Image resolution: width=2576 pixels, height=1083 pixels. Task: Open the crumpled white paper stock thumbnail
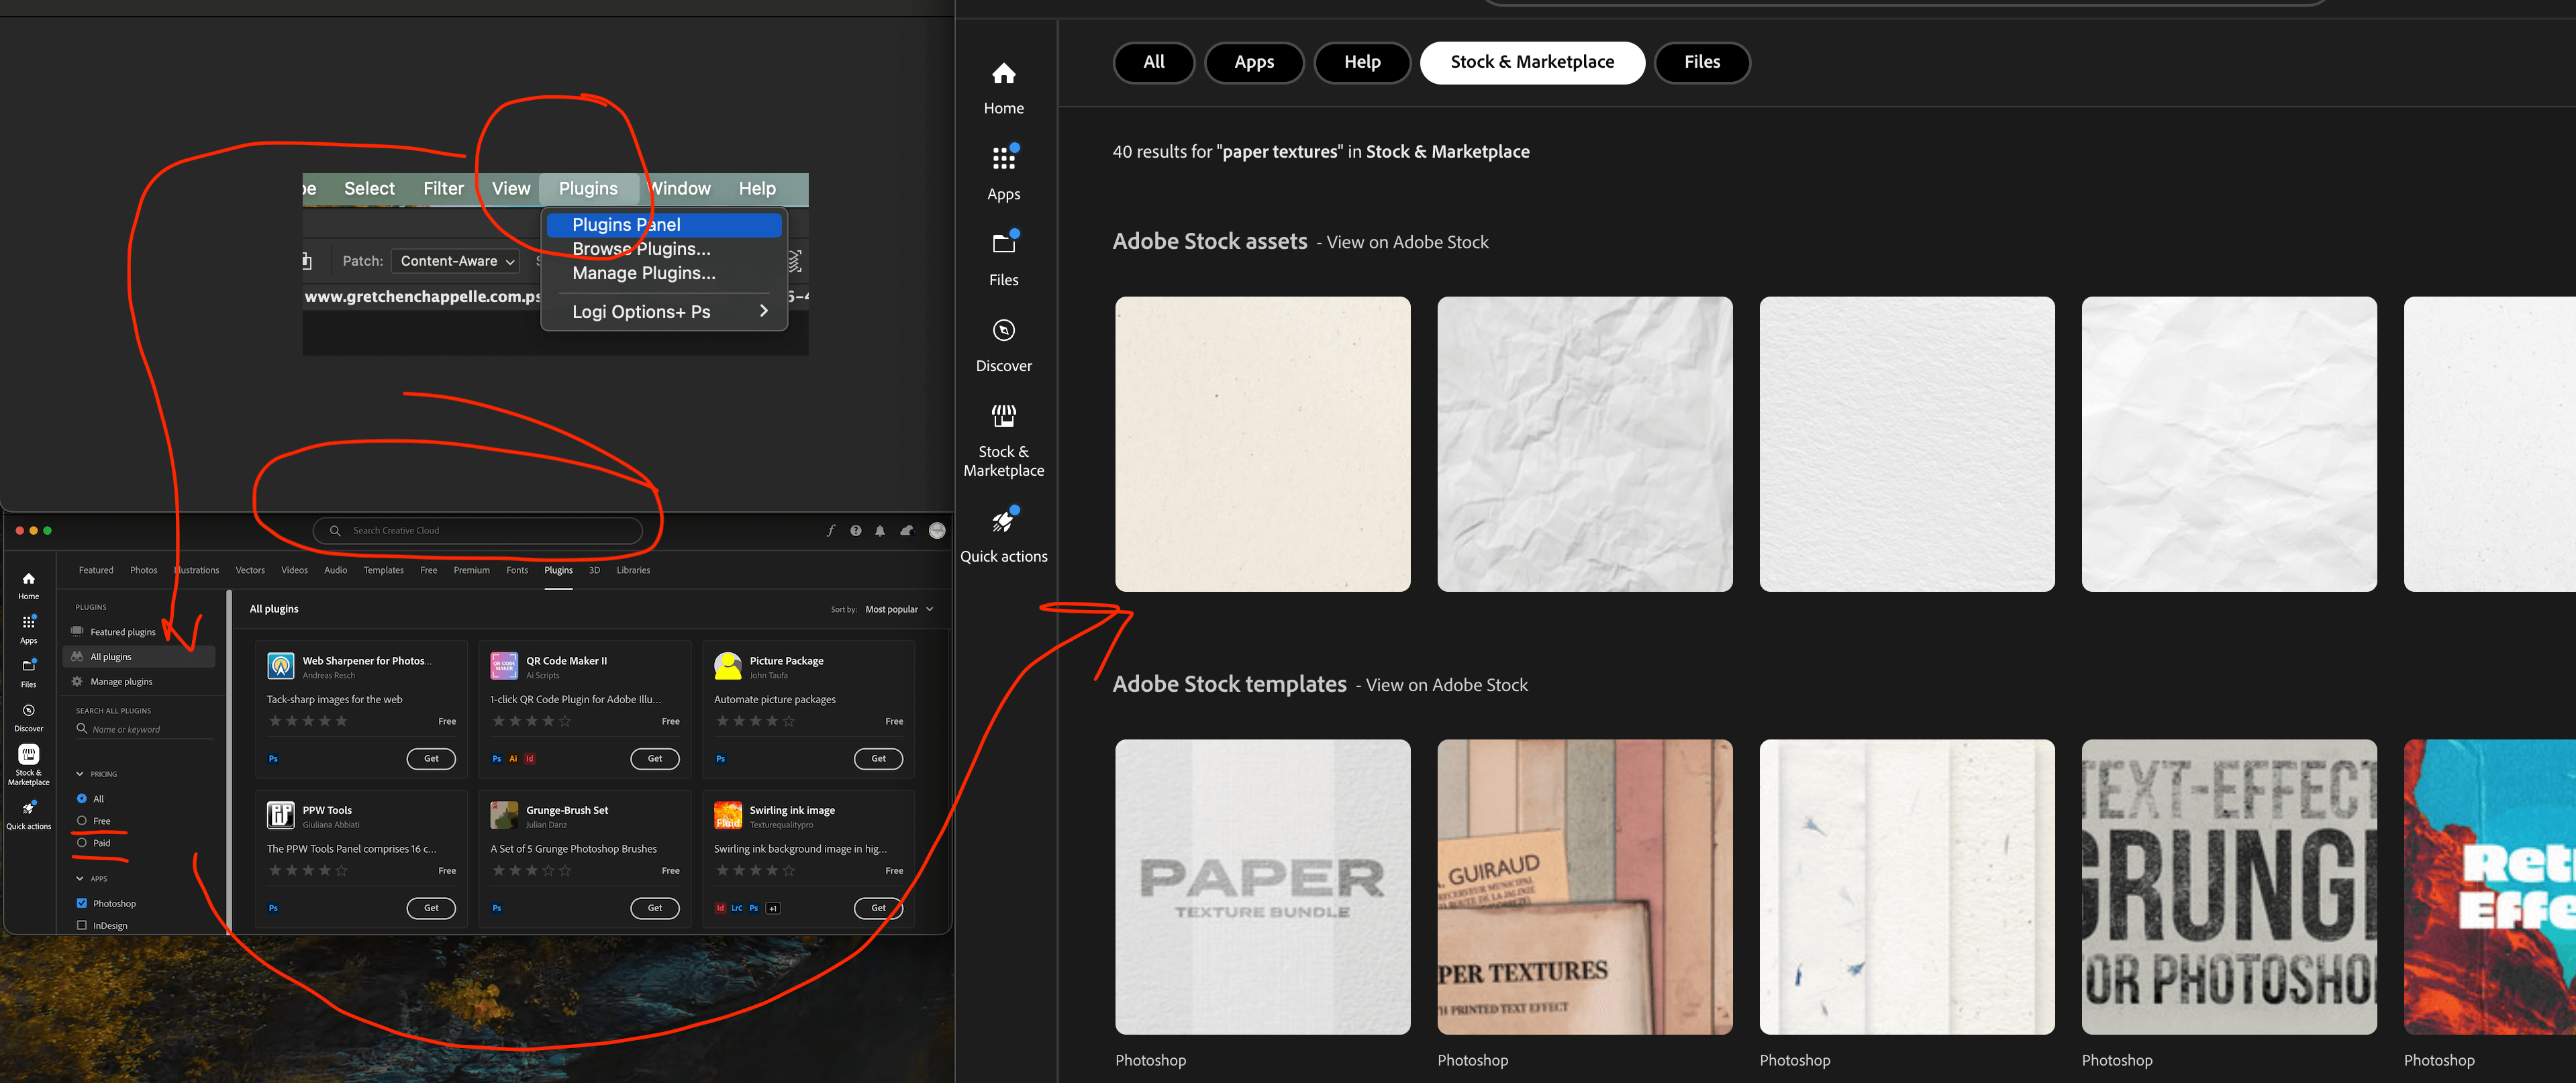coord(1585,444)
